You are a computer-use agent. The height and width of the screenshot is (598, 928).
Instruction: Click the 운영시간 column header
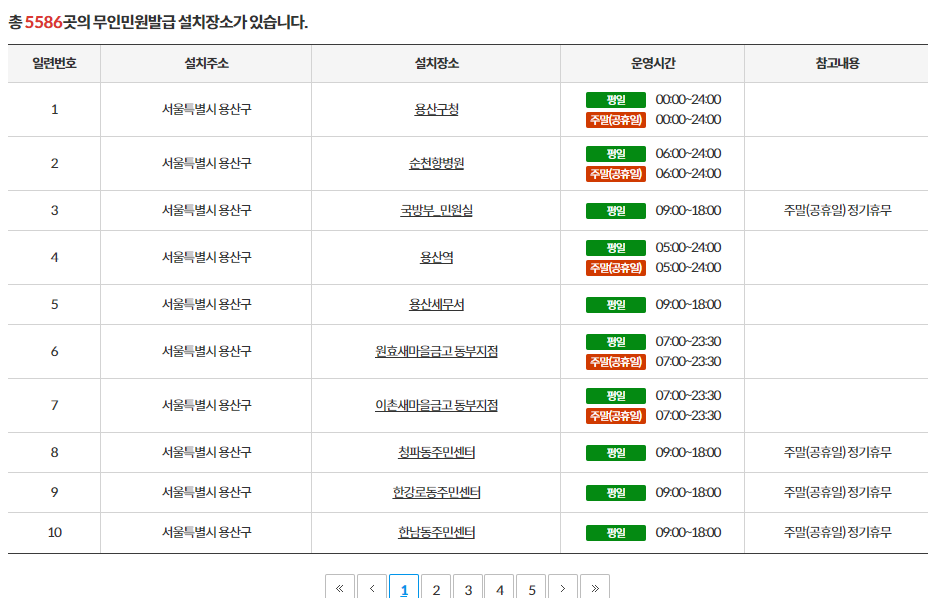(x=653, y=63)
